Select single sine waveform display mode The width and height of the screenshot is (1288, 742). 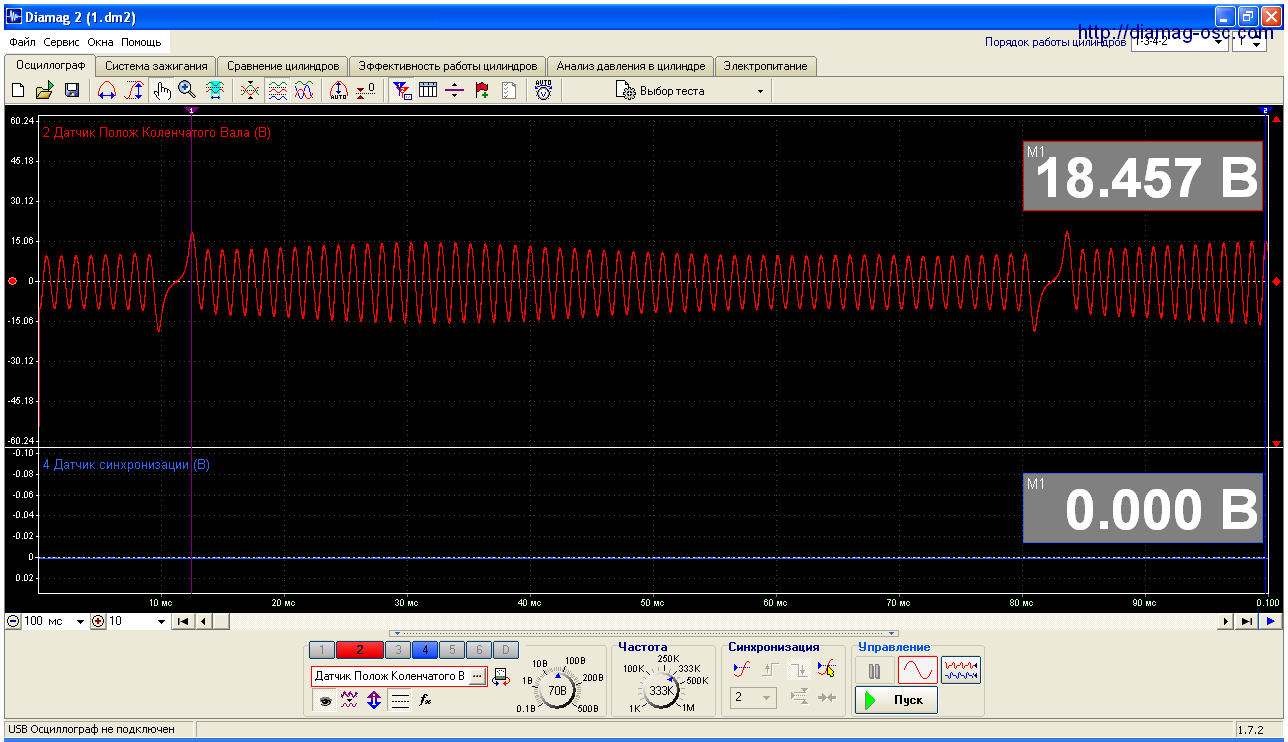[x=917, y=670]
